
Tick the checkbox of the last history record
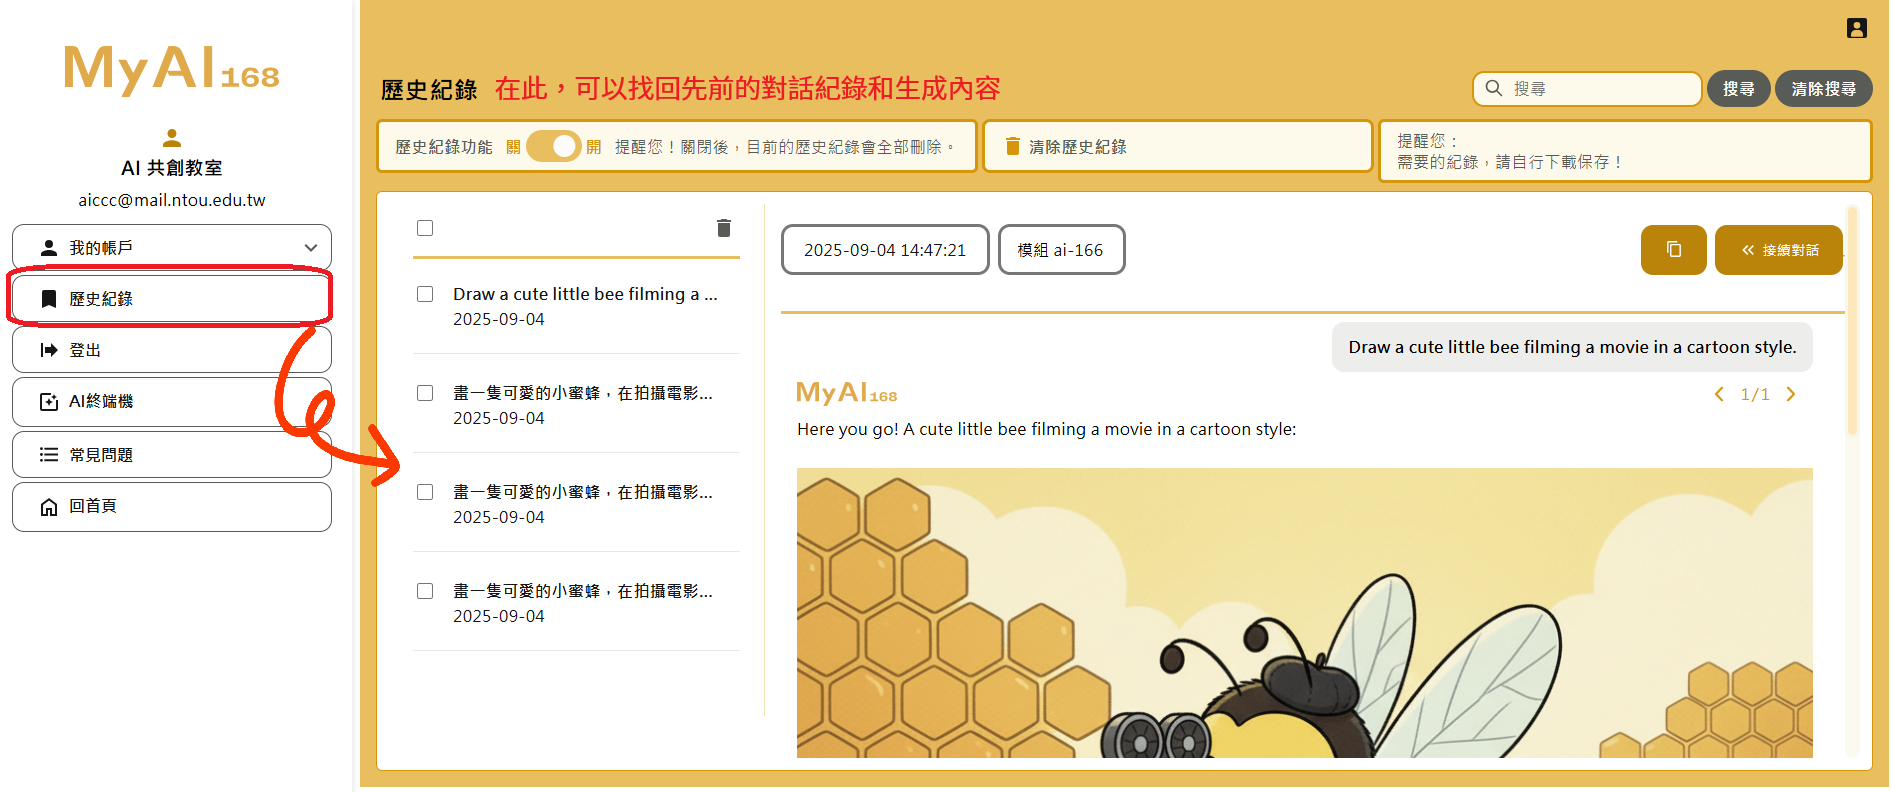tap(425, 591)
